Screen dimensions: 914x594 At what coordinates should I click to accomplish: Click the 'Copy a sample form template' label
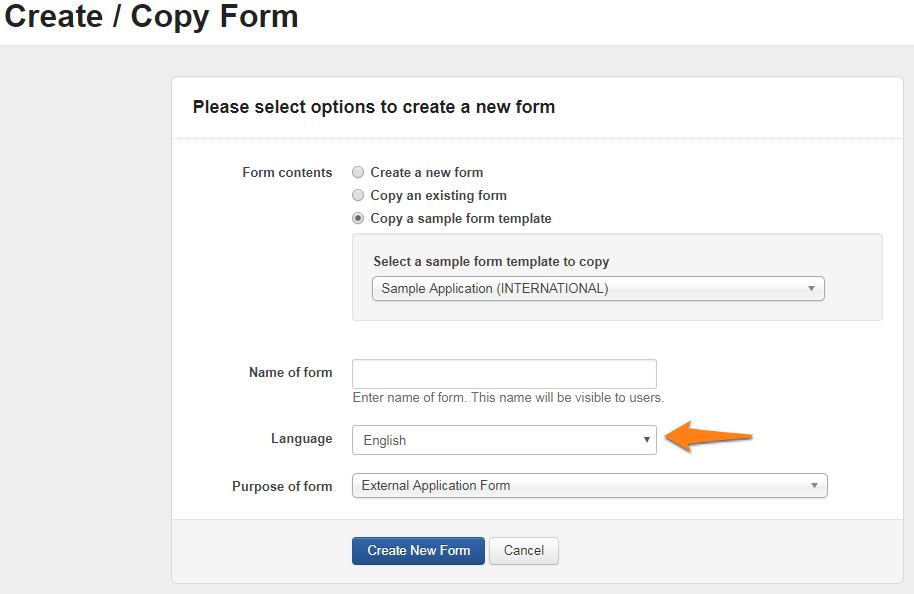[x=460, y=219]
